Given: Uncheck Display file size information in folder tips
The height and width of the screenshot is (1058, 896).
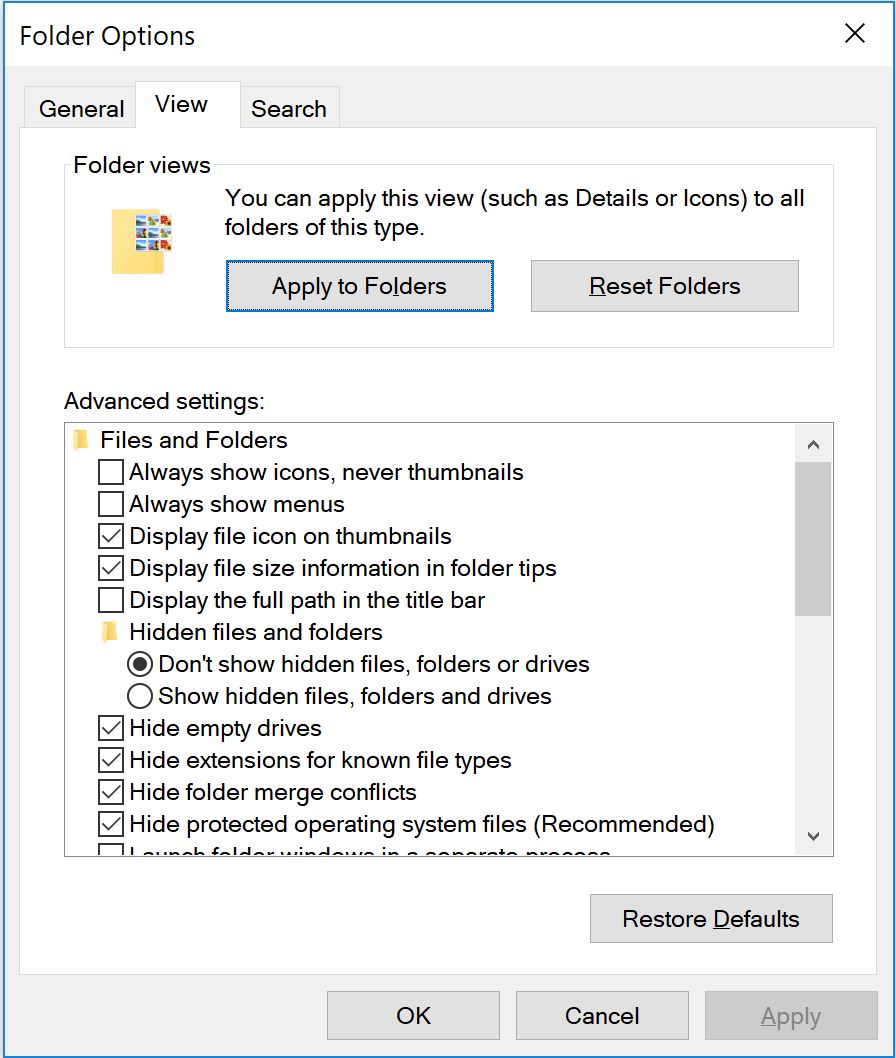Looking at the screenshot, I should click(x=111, y=568).
